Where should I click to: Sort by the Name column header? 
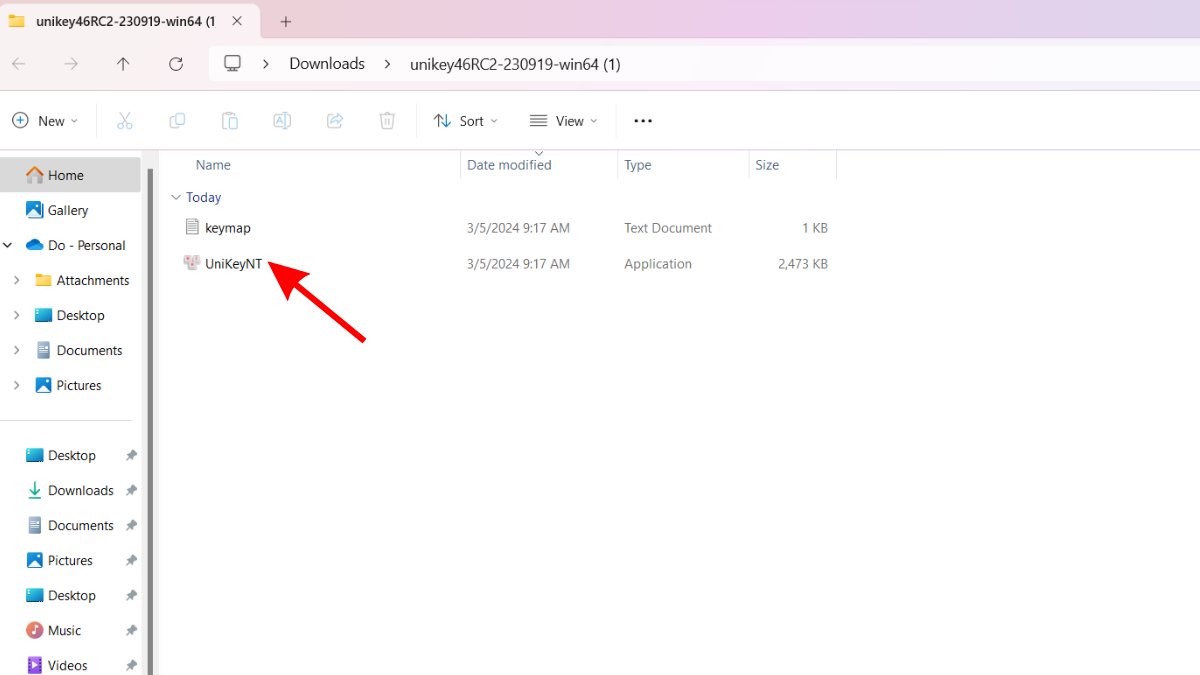[x=213, y=165]
